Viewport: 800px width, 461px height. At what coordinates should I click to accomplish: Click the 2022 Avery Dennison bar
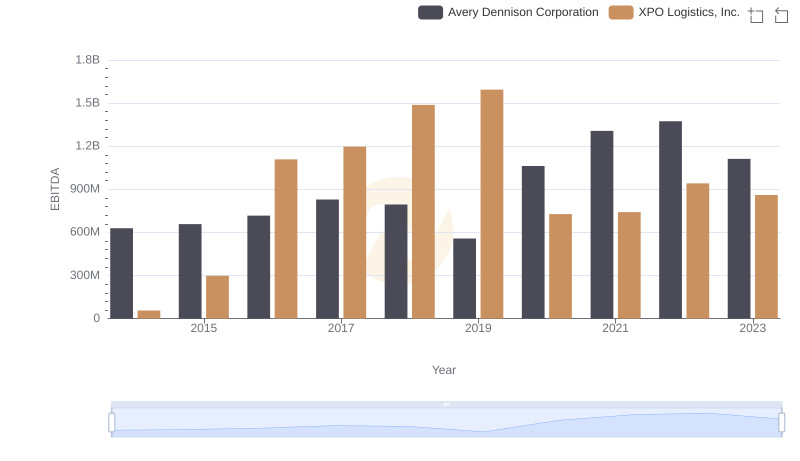(x=670, y=220)
